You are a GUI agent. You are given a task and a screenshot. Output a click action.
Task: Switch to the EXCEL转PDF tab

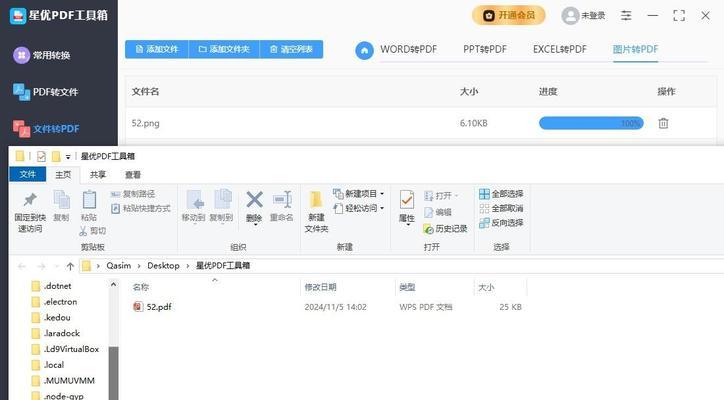pos(560,49)
